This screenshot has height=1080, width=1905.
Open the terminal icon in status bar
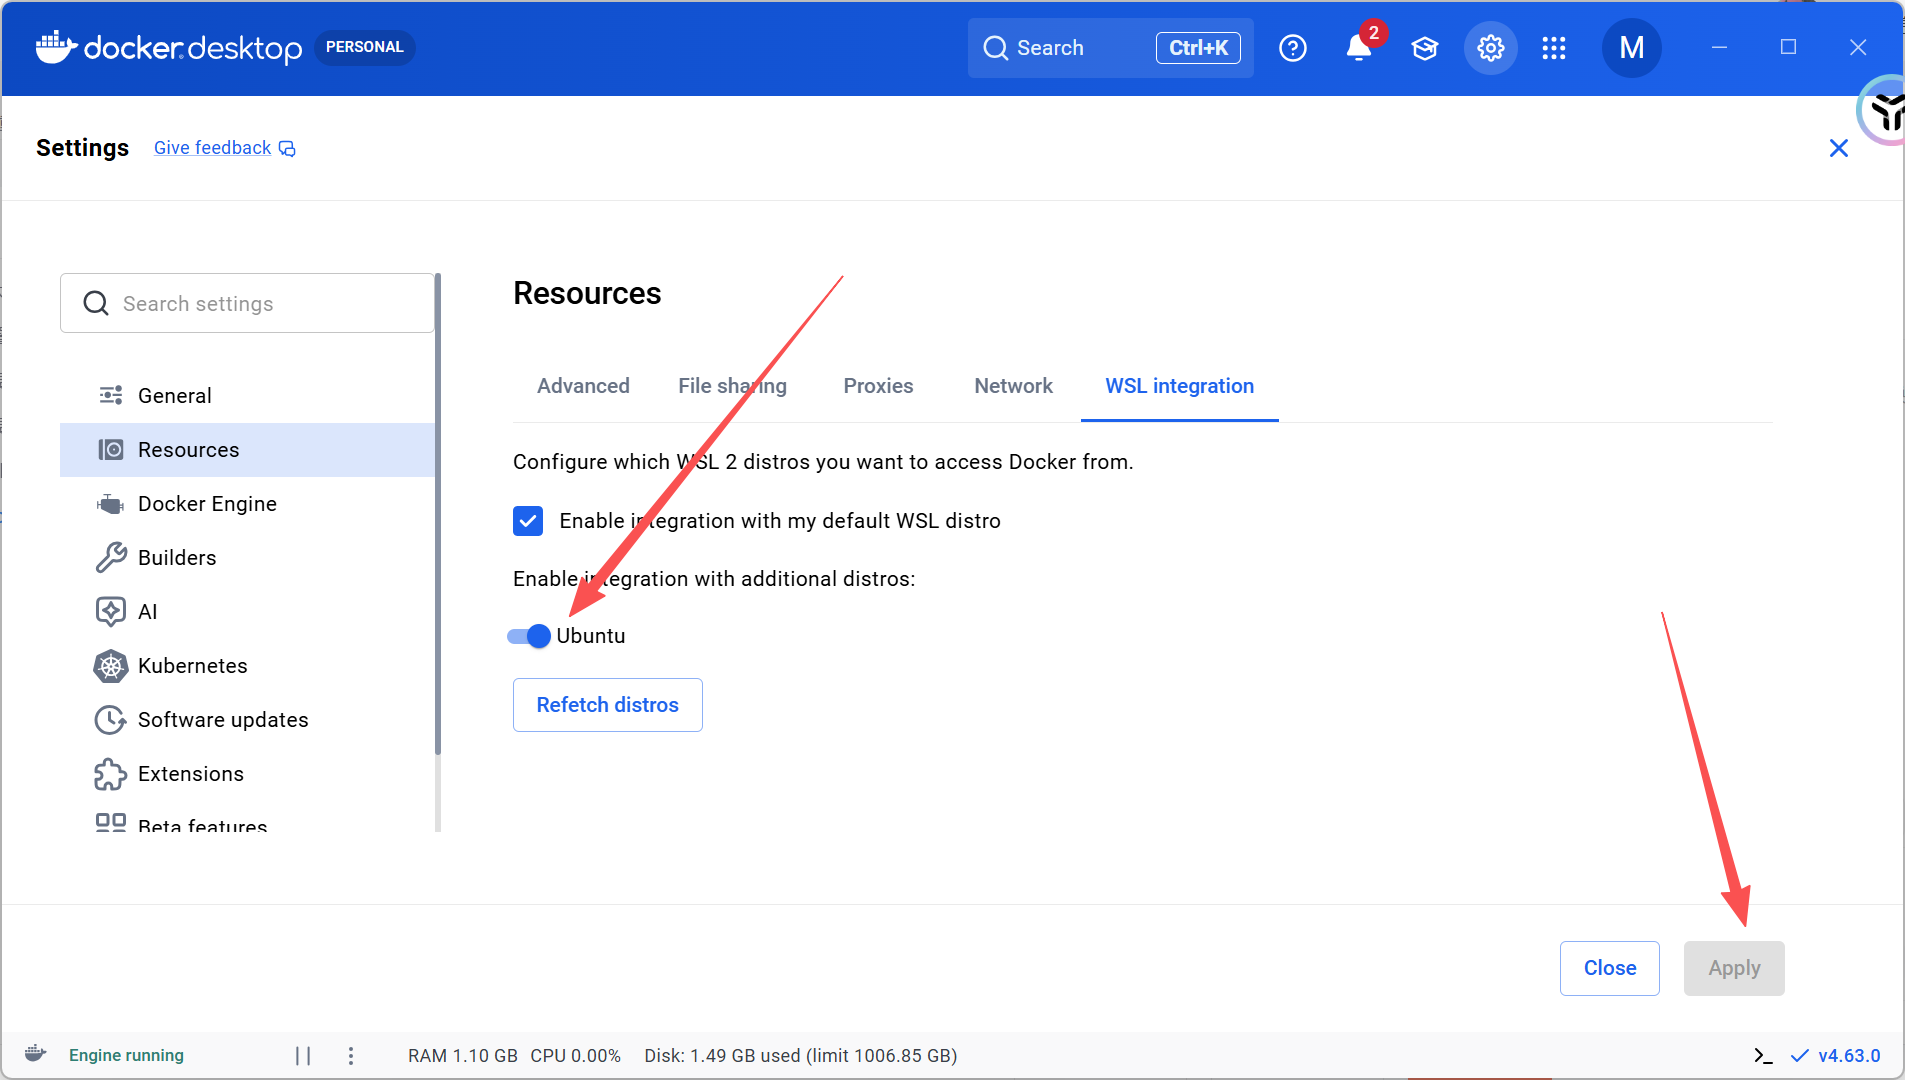click(1763, 1056)
